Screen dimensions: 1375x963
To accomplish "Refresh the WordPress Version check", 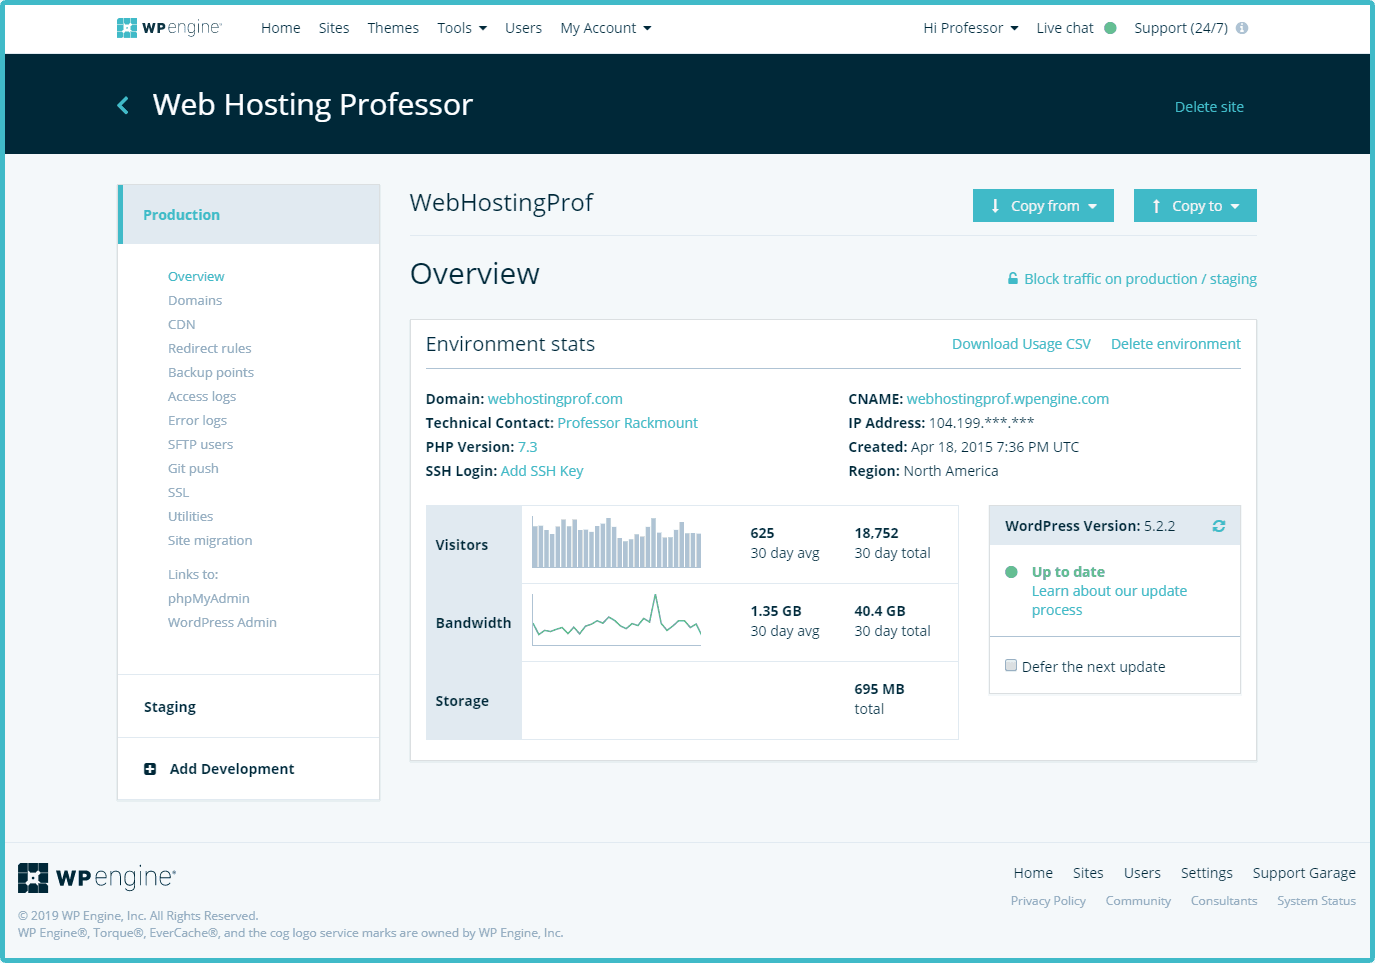I will pos(1219,525).
